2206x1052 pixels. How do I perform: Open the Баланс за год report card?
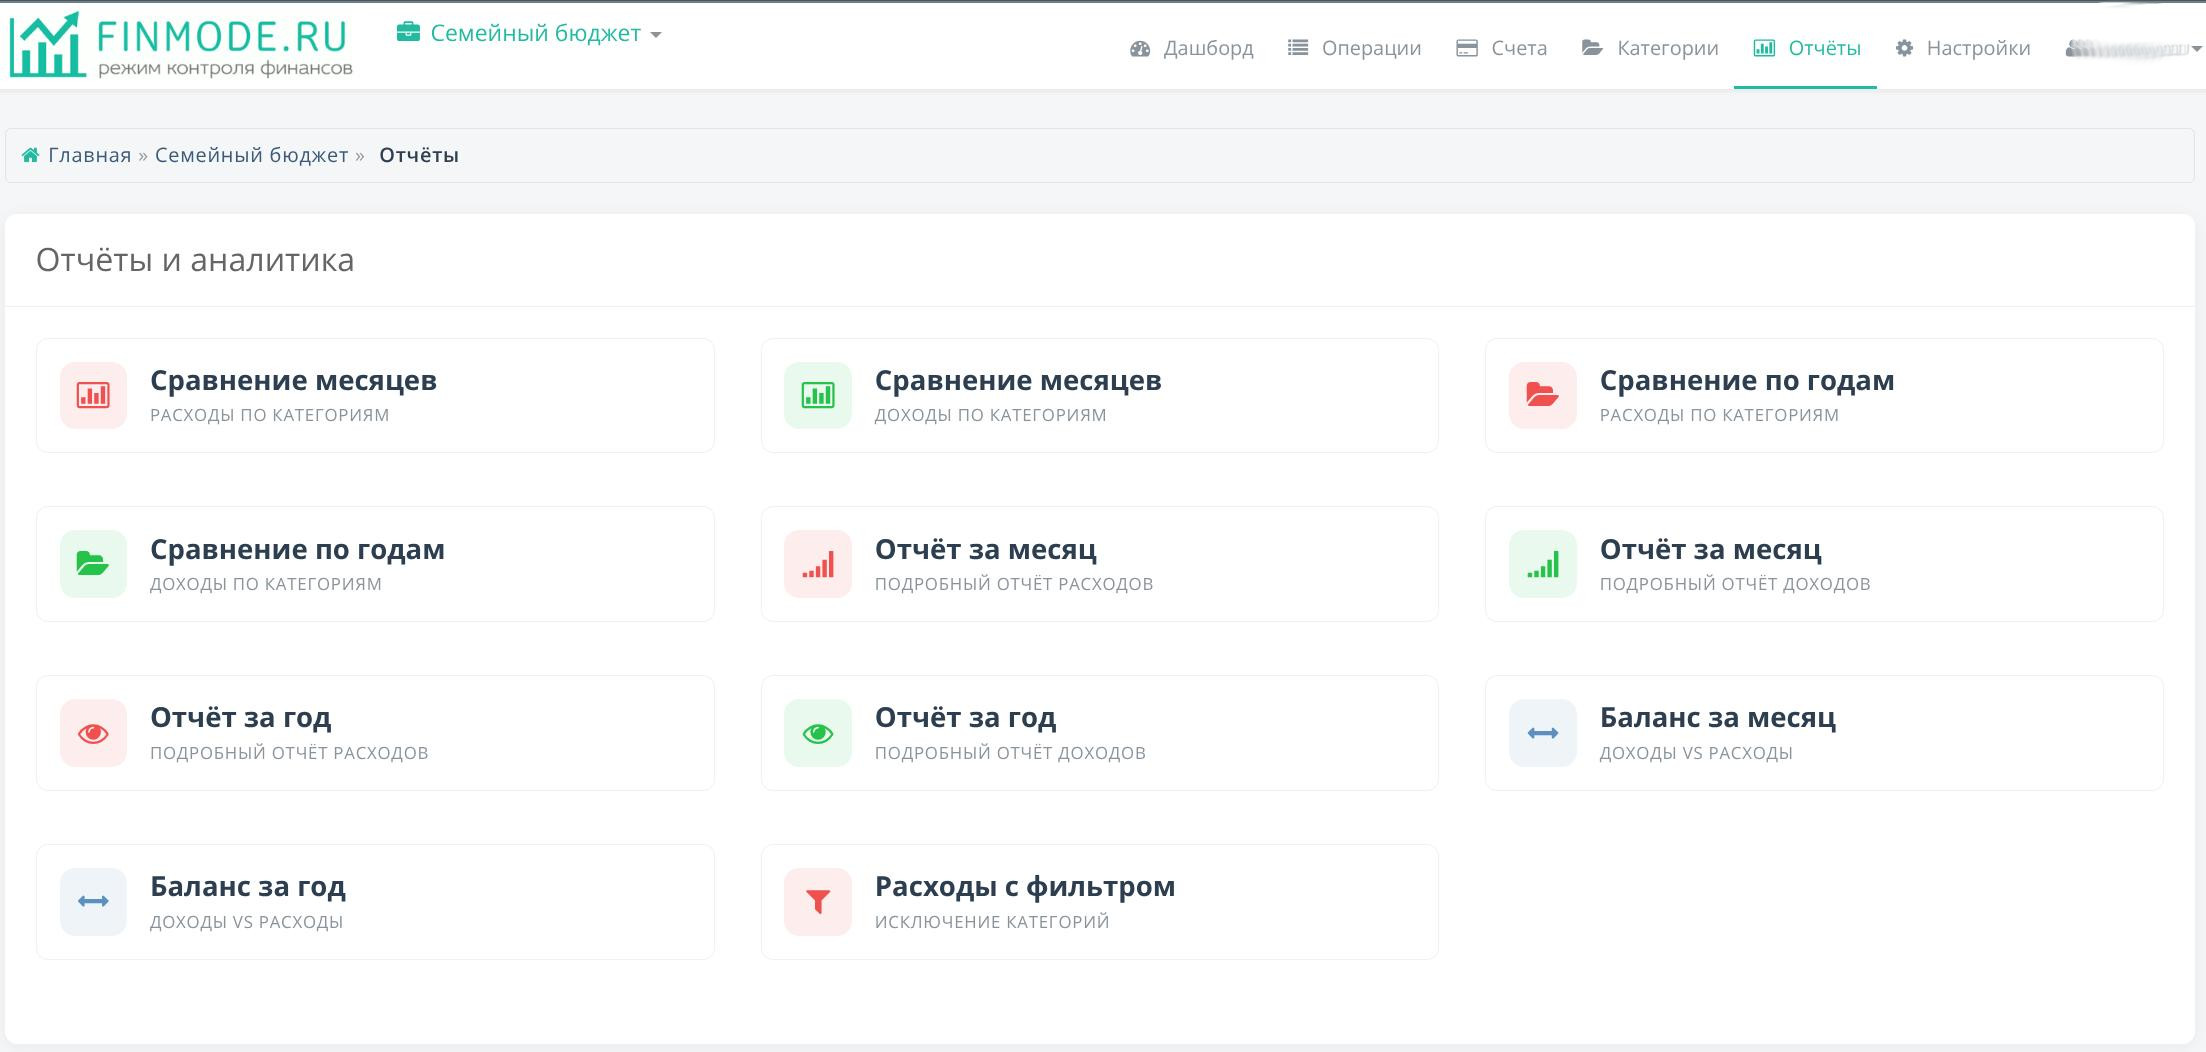[x=375, y=902]
